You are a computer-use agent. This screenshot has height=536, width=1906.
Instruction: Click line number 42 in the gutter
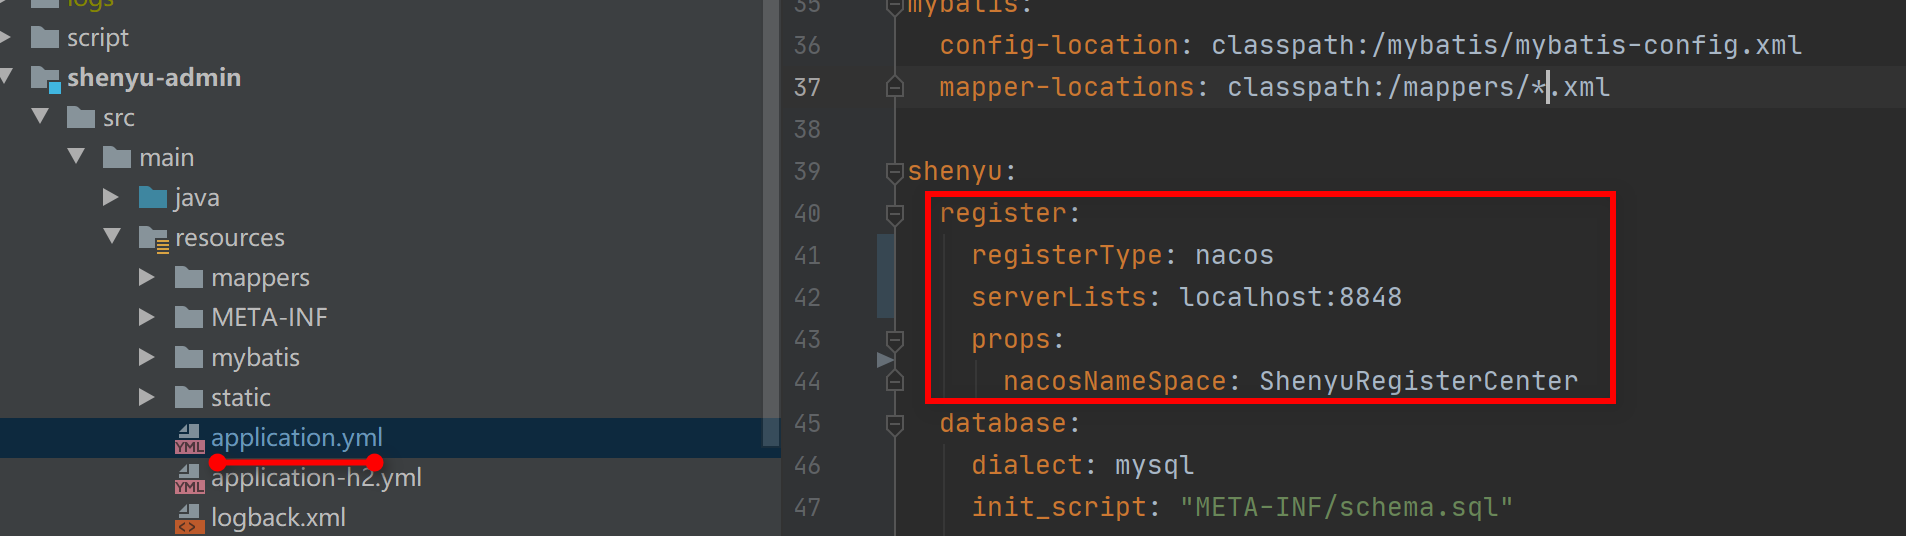pyautogui.click(x=807, y=298)
